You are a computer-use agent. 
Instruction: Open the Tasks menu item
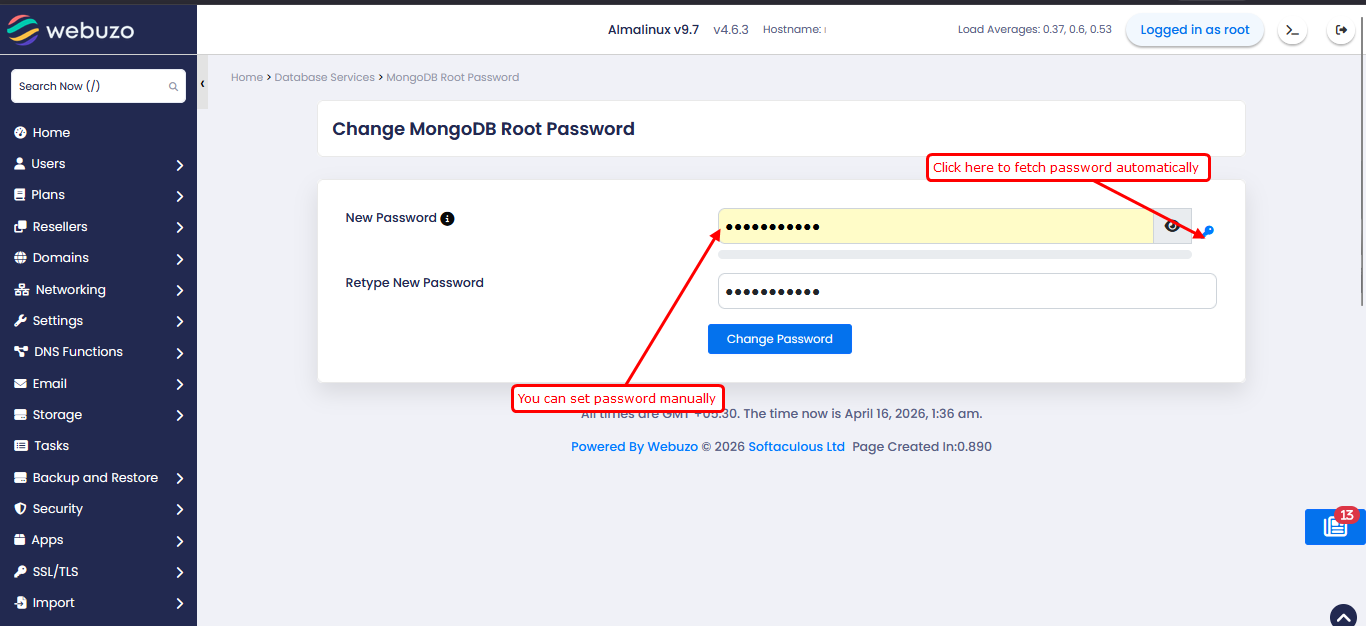(x=51, y=446)
